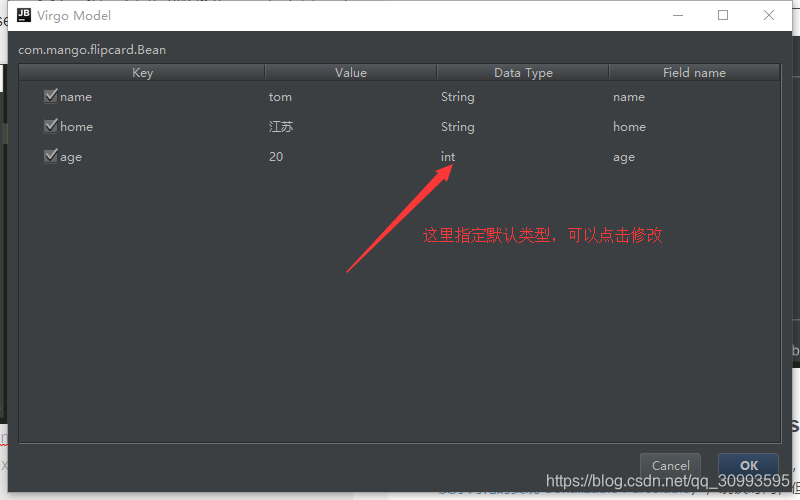Uncheck the age key checkbox

coord(51,156)
